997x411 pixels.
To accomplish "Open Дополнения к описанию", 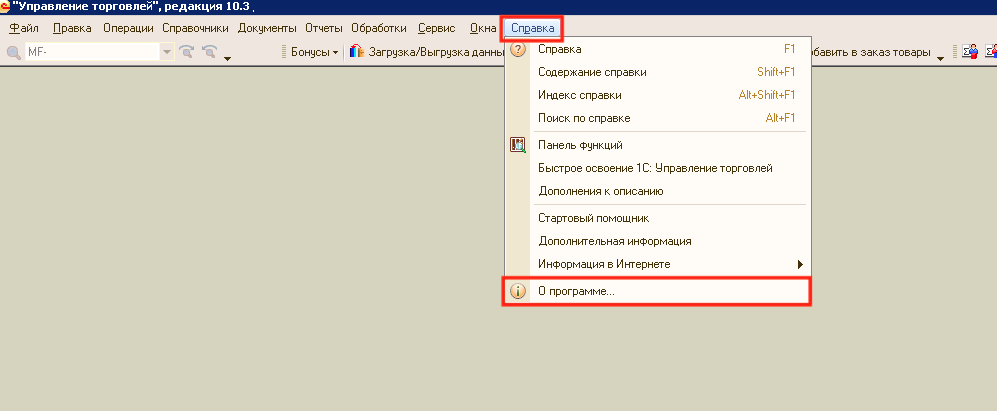I will (x=658, y=191).
